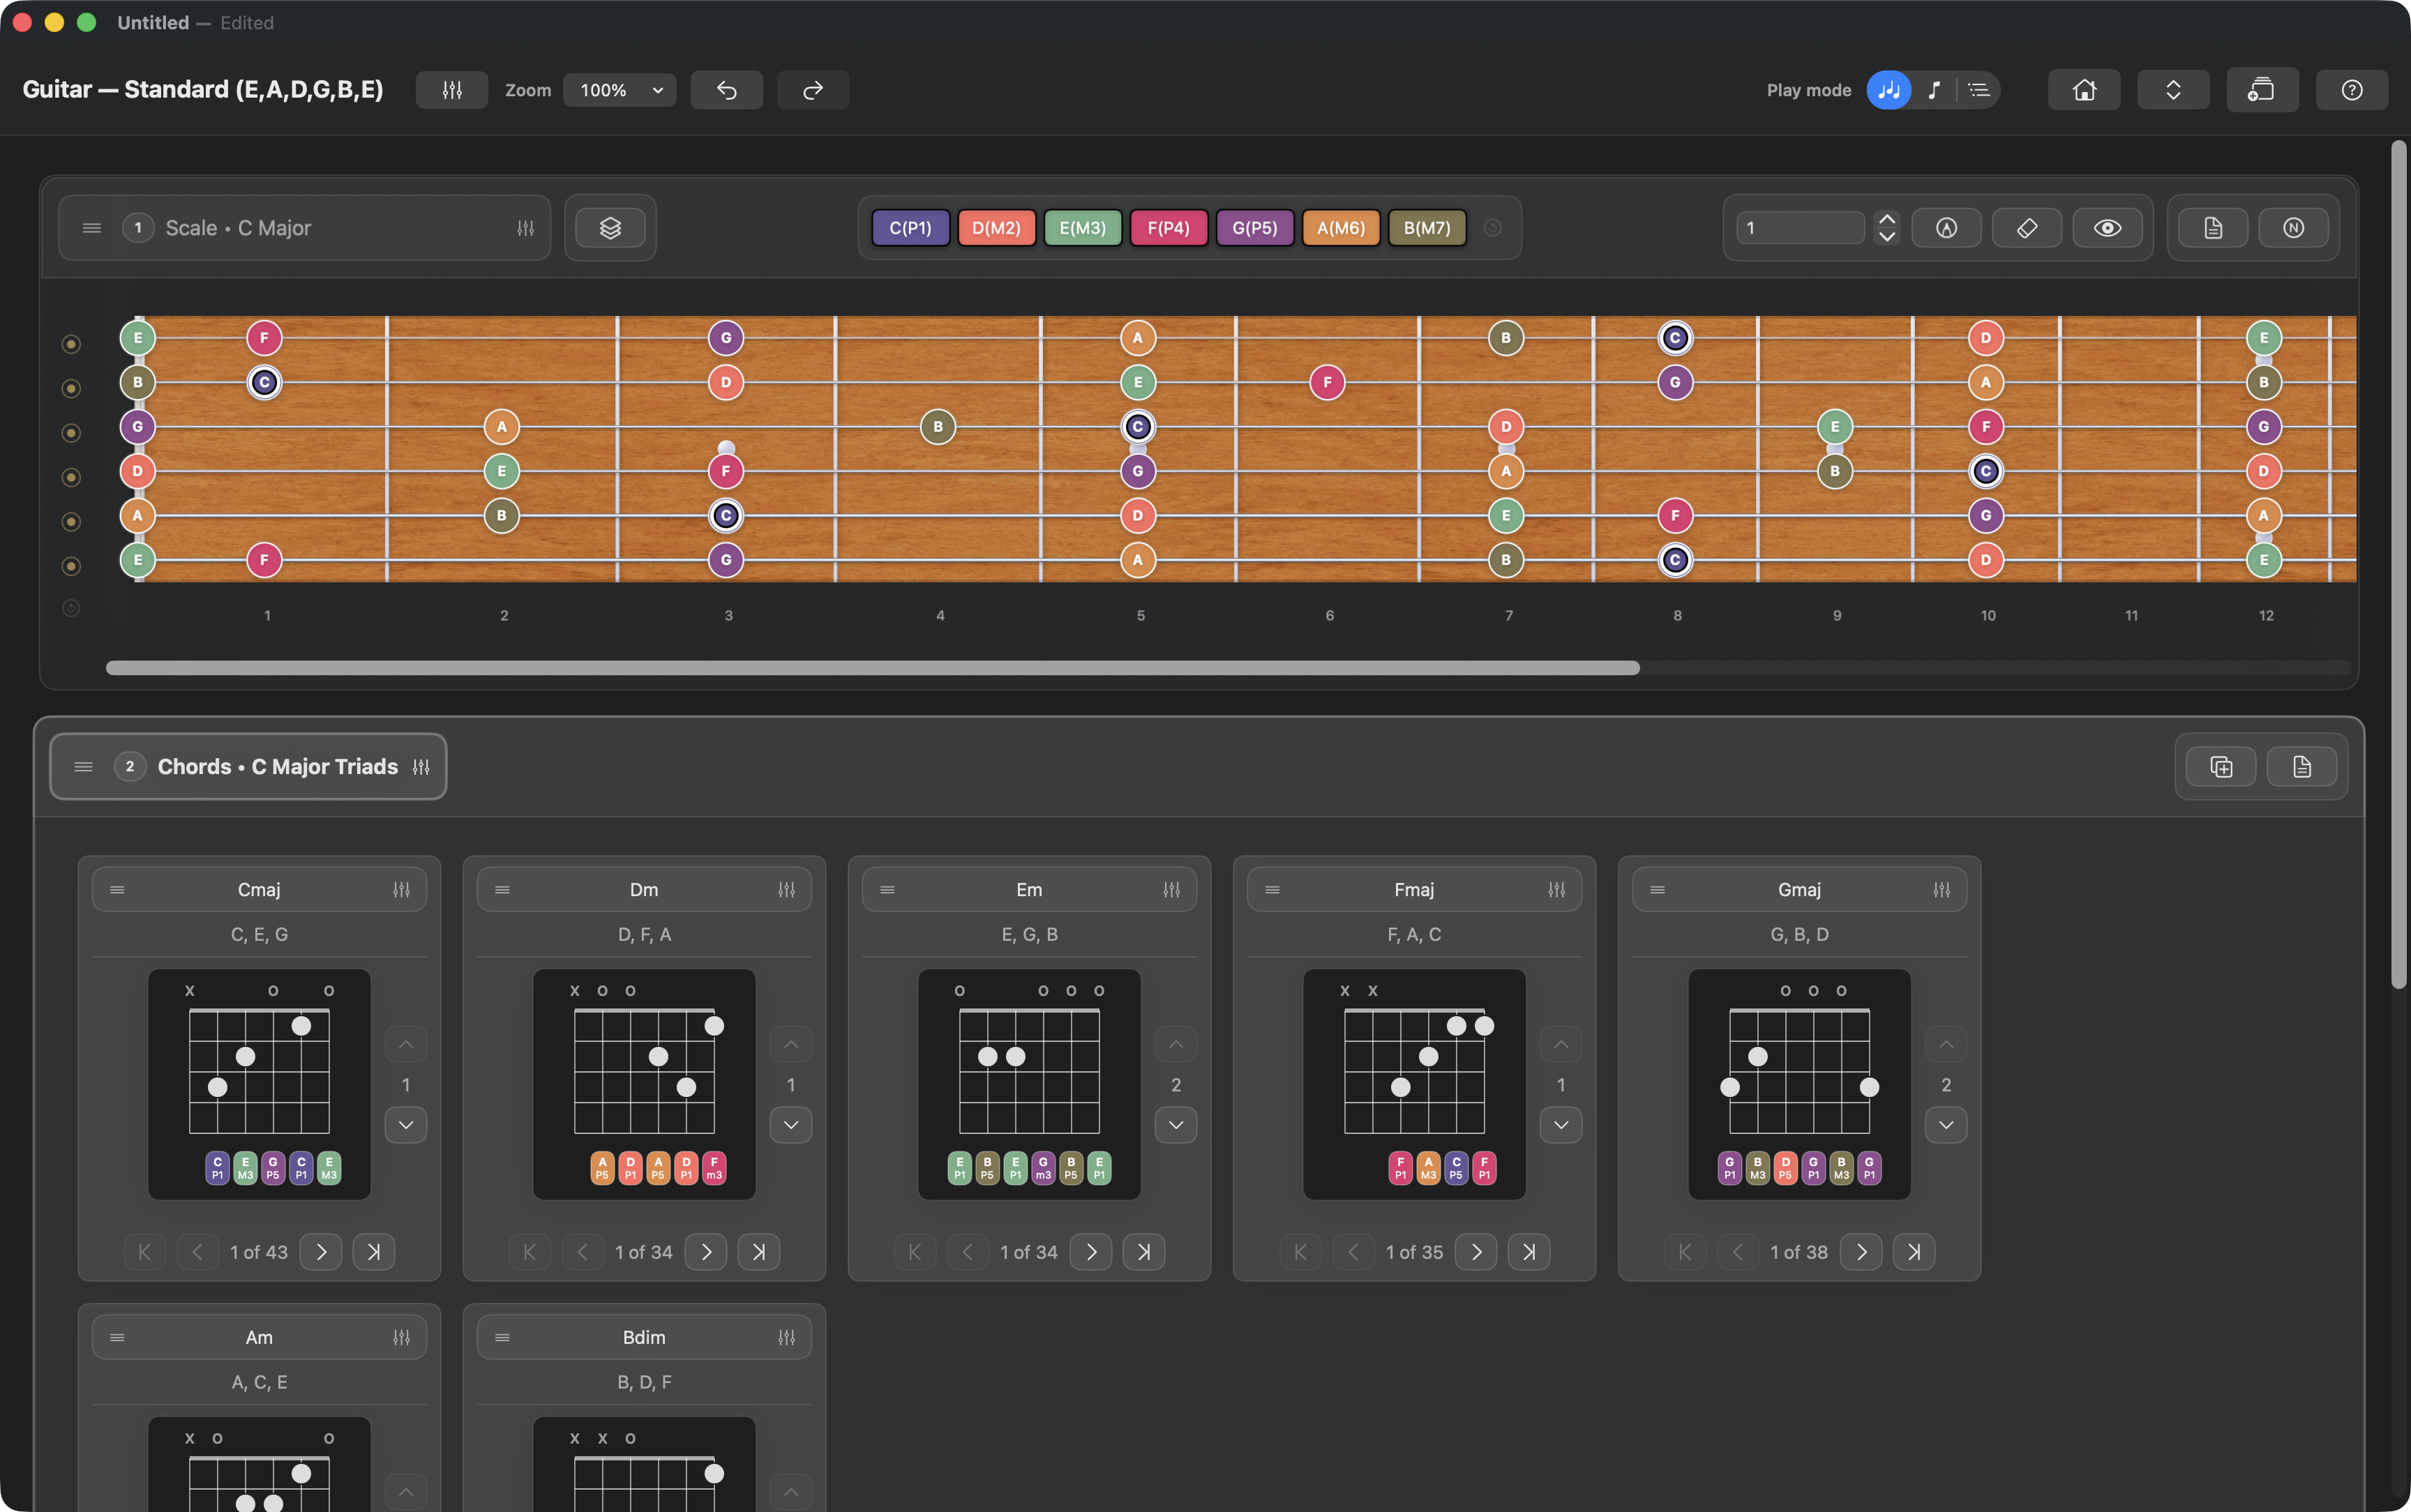The height and width of the screenshot is (1512, 2411).
Task: Select the eraser tool in Scale panel
Action: point(2027,228)
